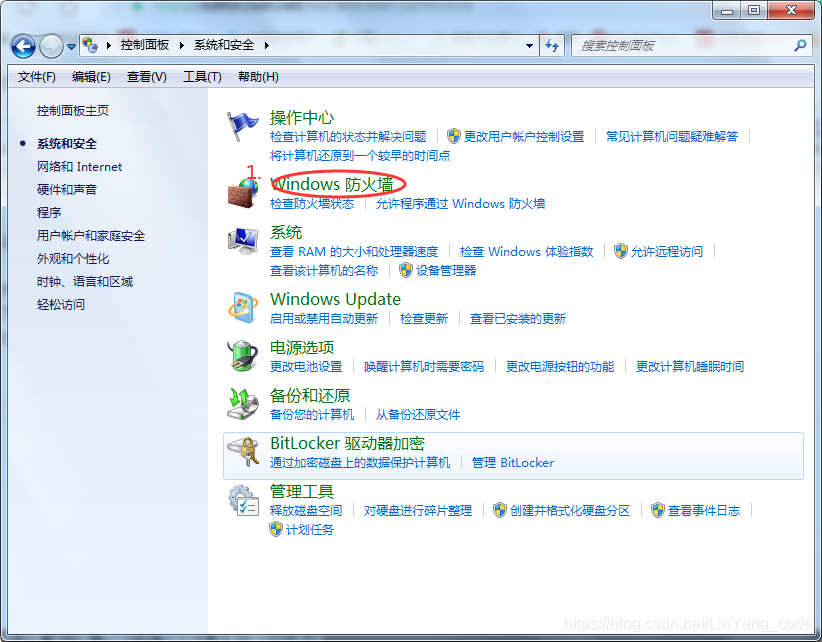Select 硬件和声音 category
822x642 pixels.
(67, 189)
